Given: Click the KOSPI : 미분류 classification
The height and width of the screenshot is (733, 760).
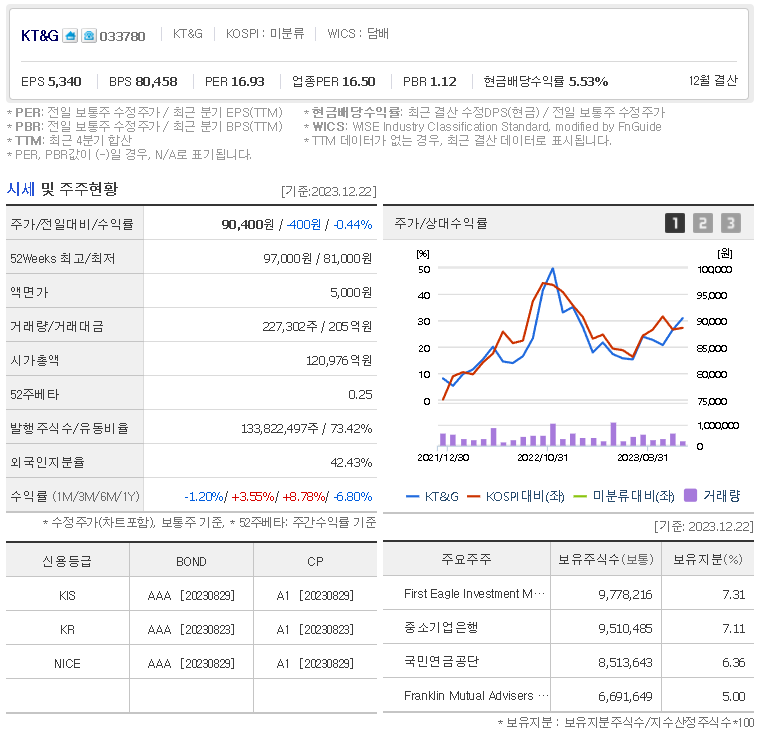Looking at the screenshot, I should pos(265,33).
